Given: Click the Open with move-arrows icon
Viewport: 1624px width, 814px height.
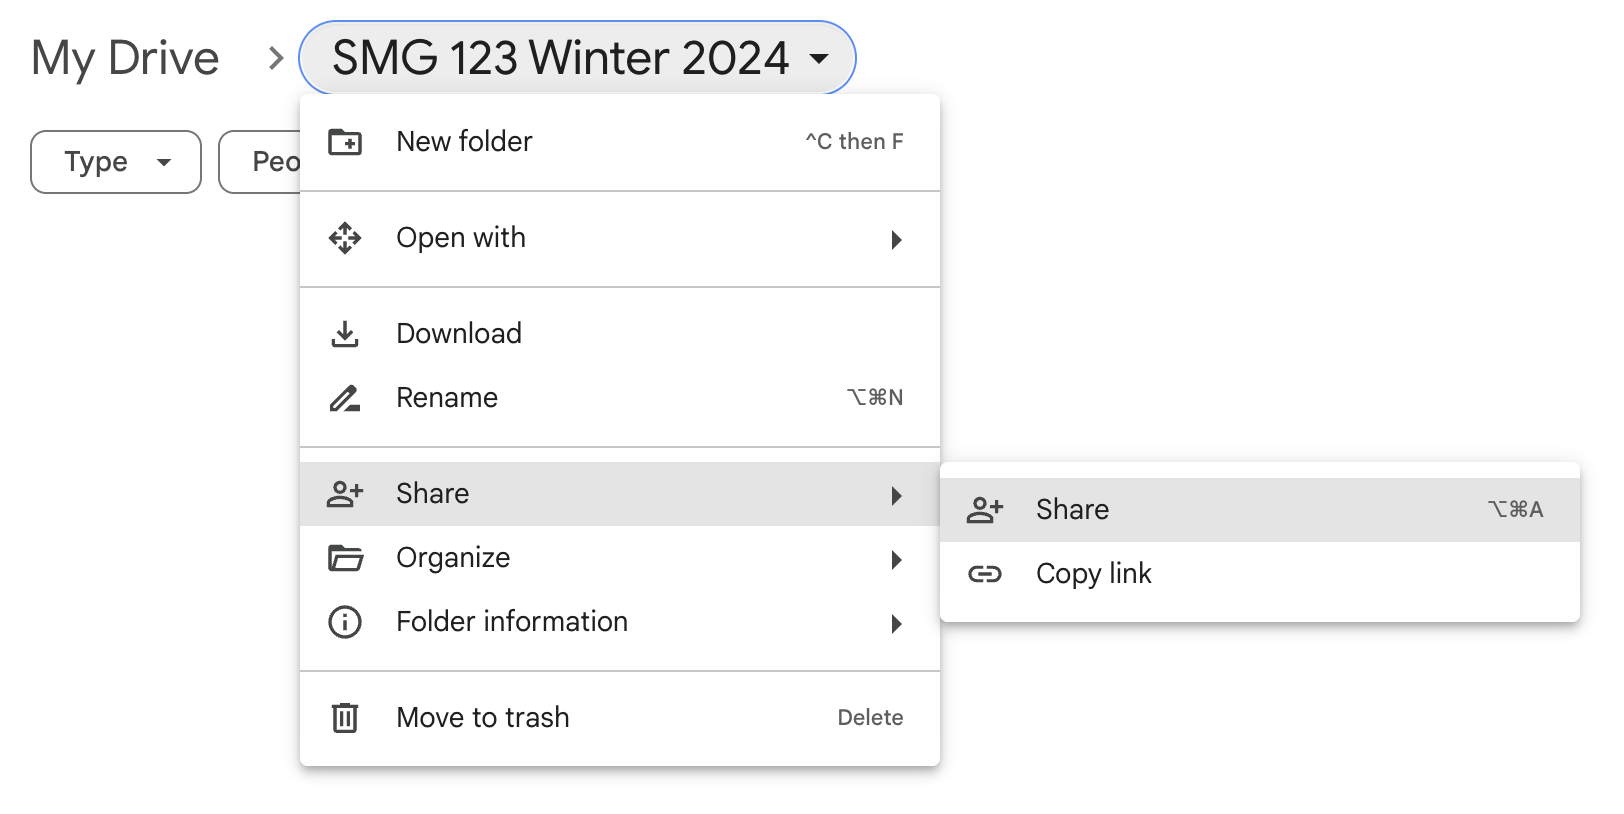Looking at the screenshot, I should pyautogui.click(x=345, y=238).
